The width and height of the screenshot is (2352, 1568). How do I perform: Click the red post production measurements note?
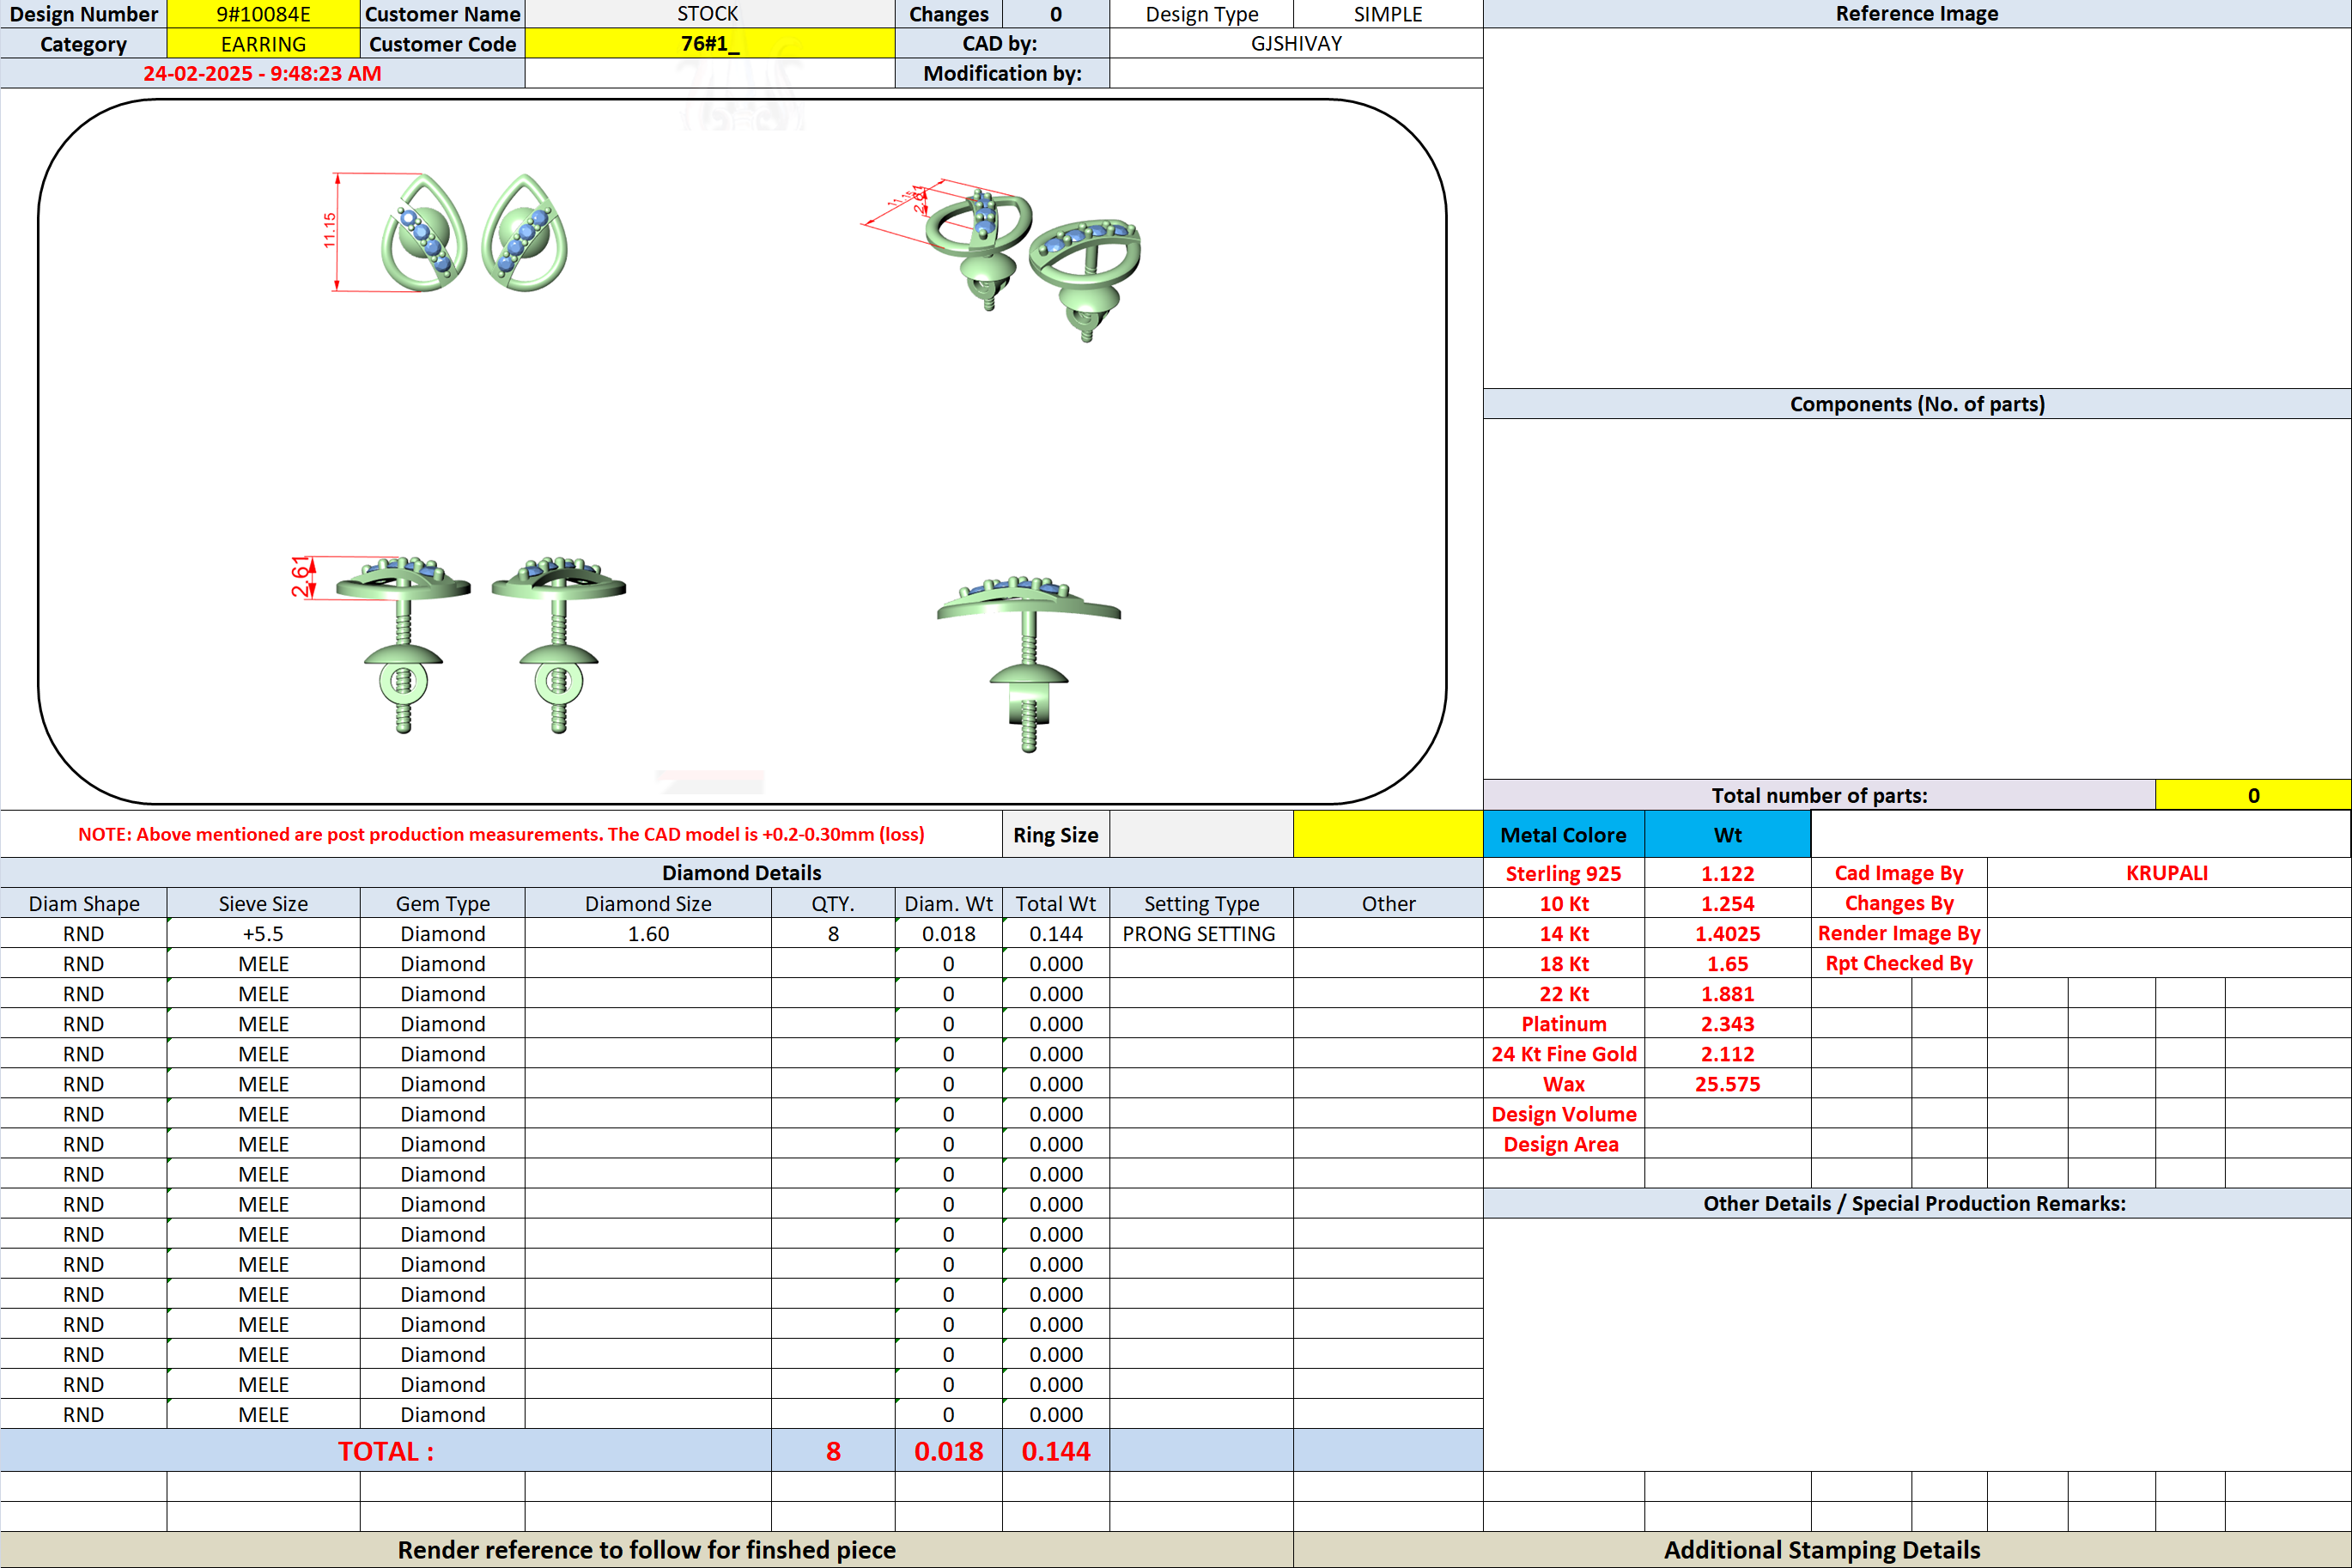[x=501, y=834]
